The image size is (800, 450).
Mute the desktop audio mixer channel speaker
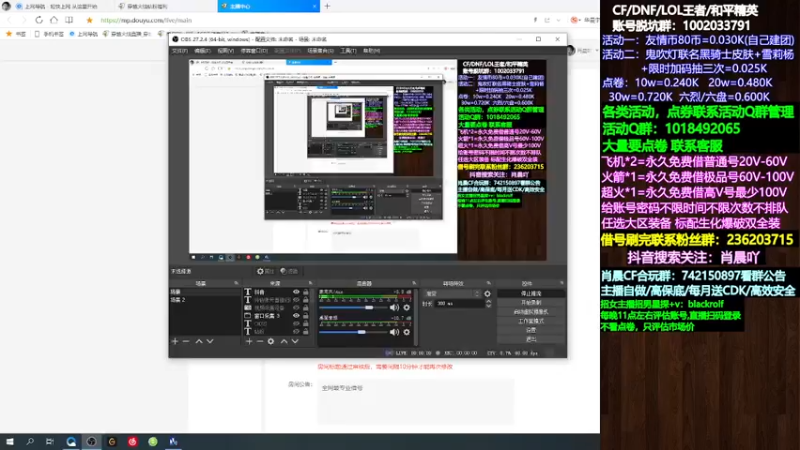(x=394, y=332)
